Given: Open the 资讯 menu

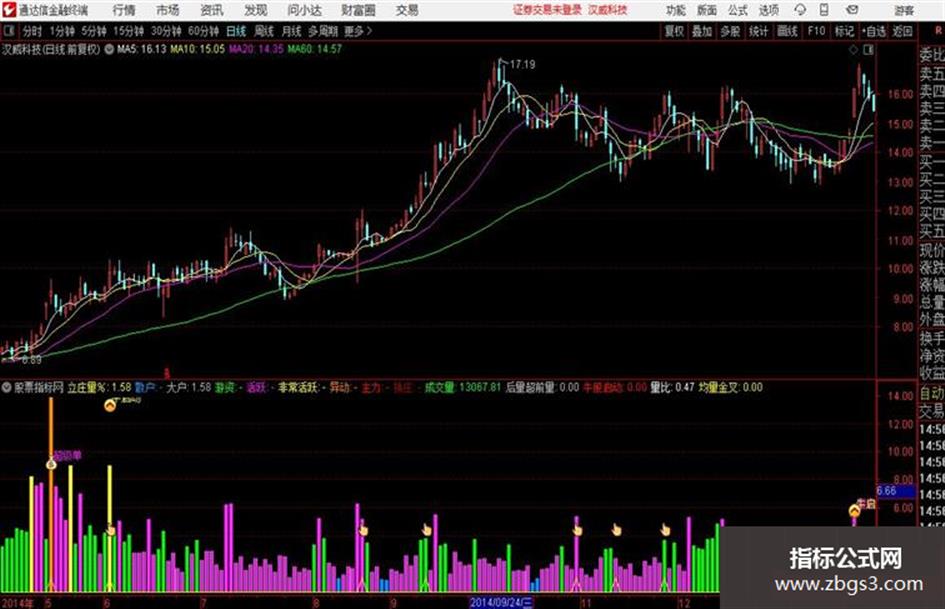Looking at the screenshot, I should (212, 10).
